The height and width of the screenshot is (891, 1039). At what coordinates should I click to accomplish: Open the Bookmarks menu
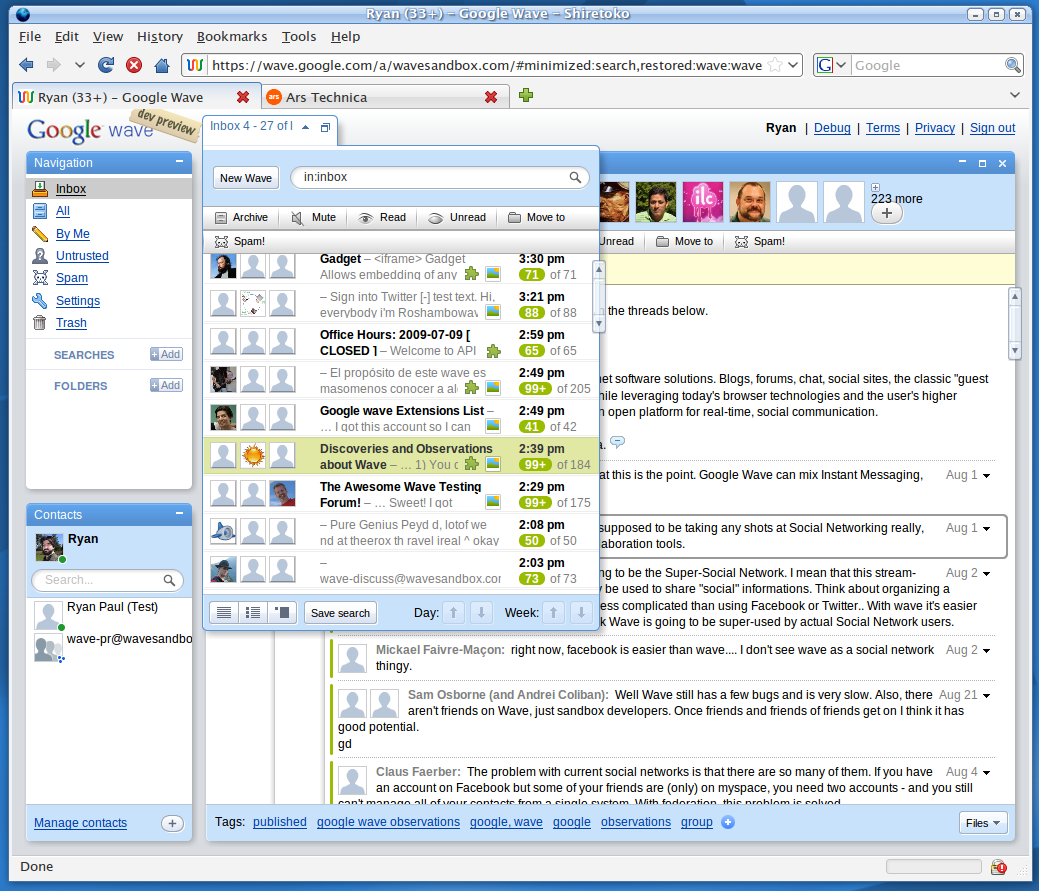232,36
